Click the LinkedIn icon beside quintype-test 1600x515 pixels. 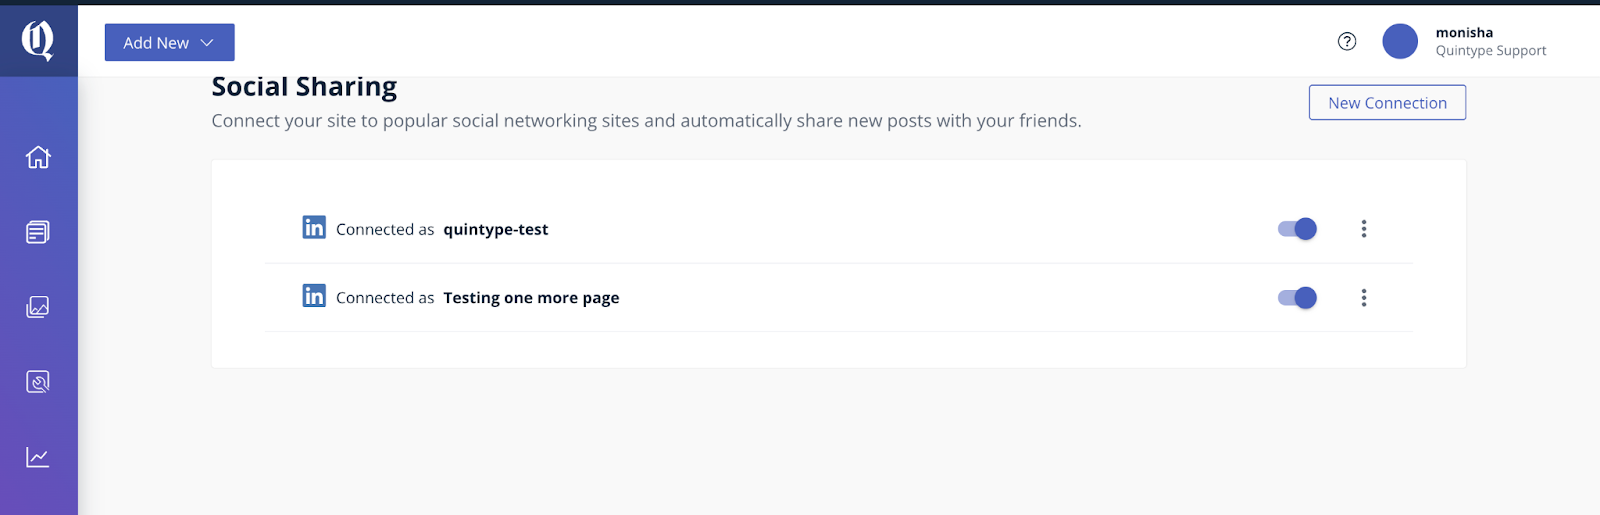[314, 227]
